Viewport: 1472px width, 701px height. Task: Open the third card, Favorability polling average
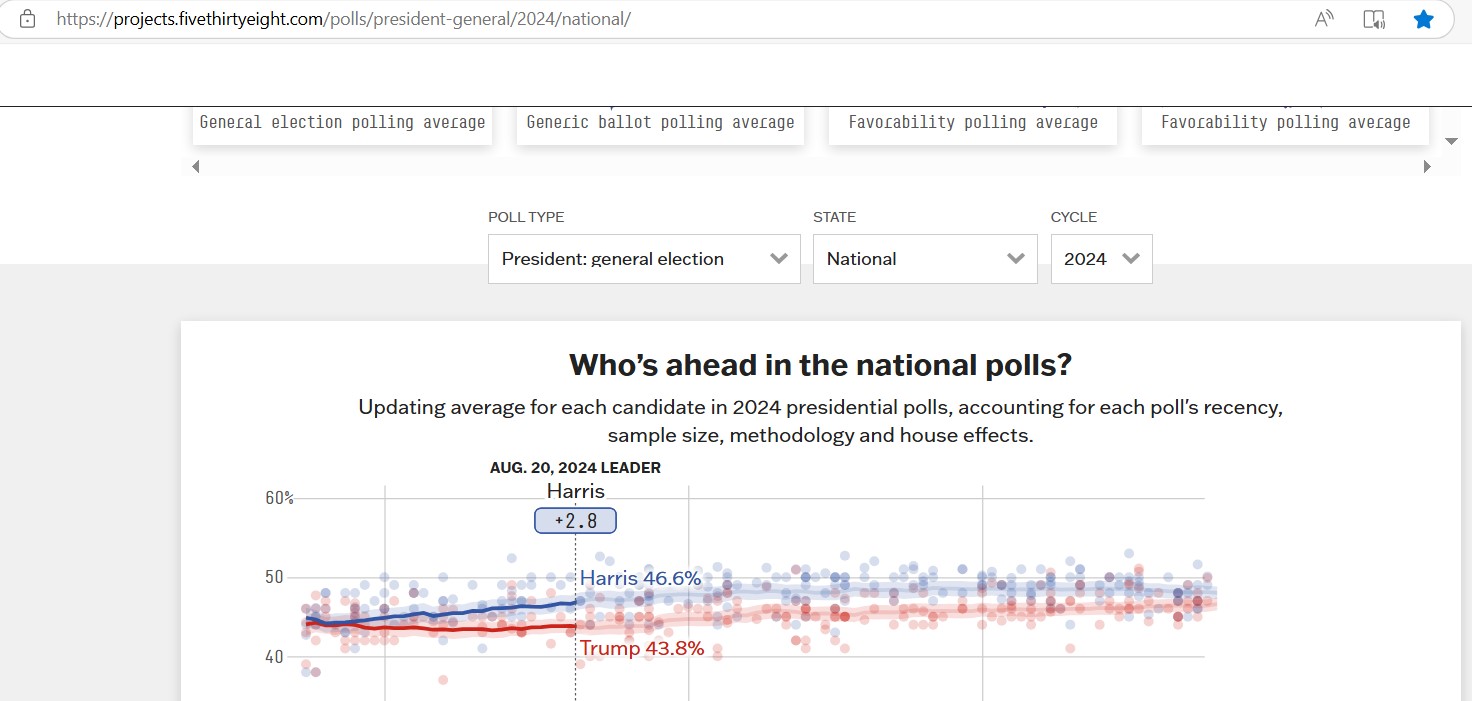(x=972, y=123)
